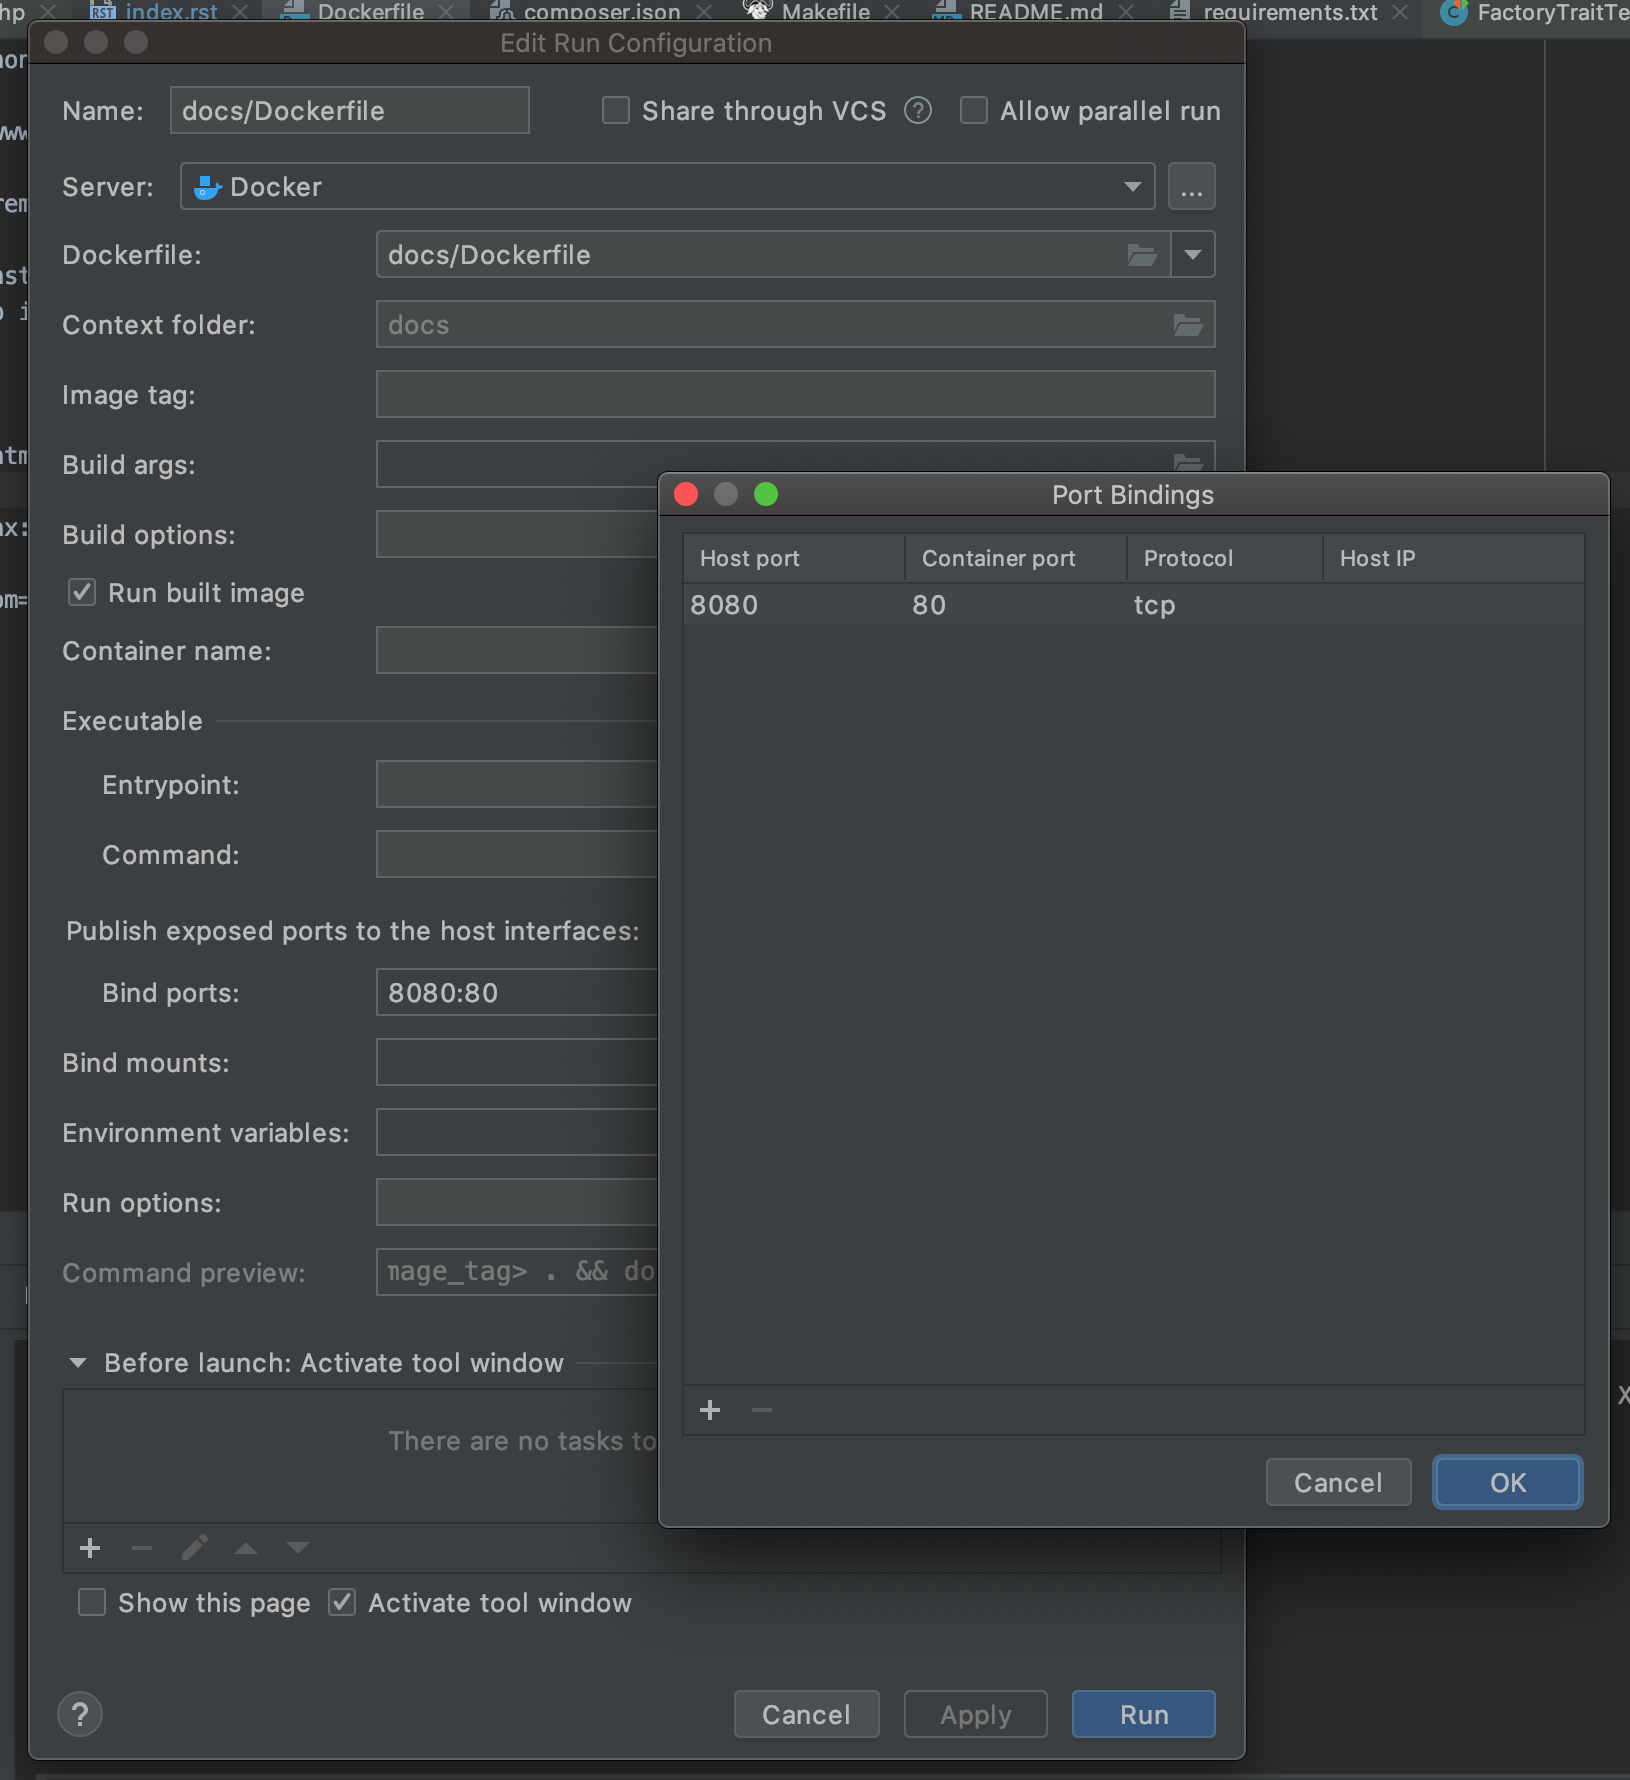Focus the Command input field
The height and width of the screenshot is (1780, 1630).
pos(516,854)
